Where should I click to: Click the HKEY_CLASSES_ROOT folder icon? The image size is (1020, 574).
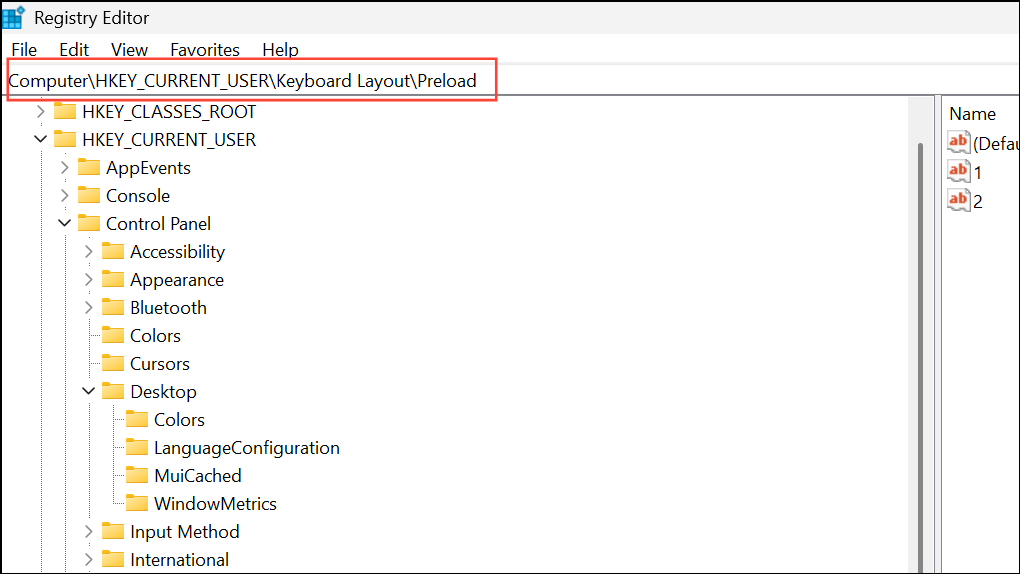pyautogui.click(x=64, y=111)
